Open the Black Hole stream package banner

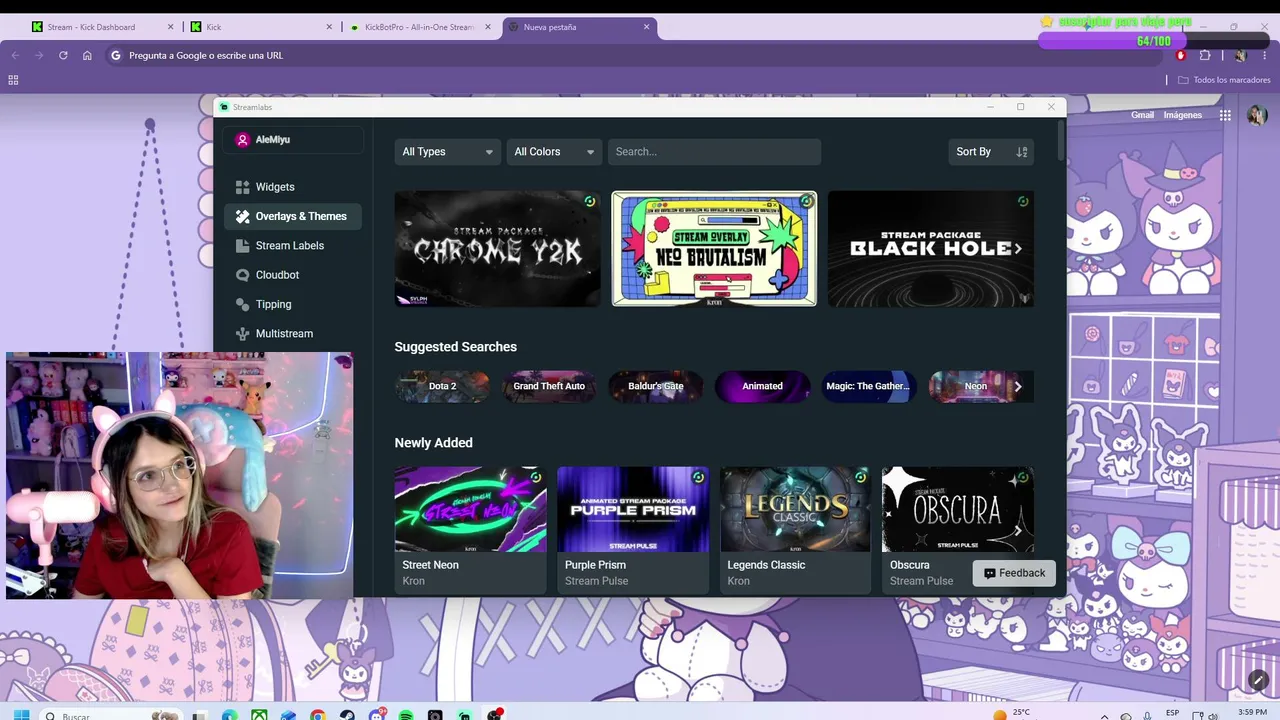pyautogui.click(x=931, y=249)
